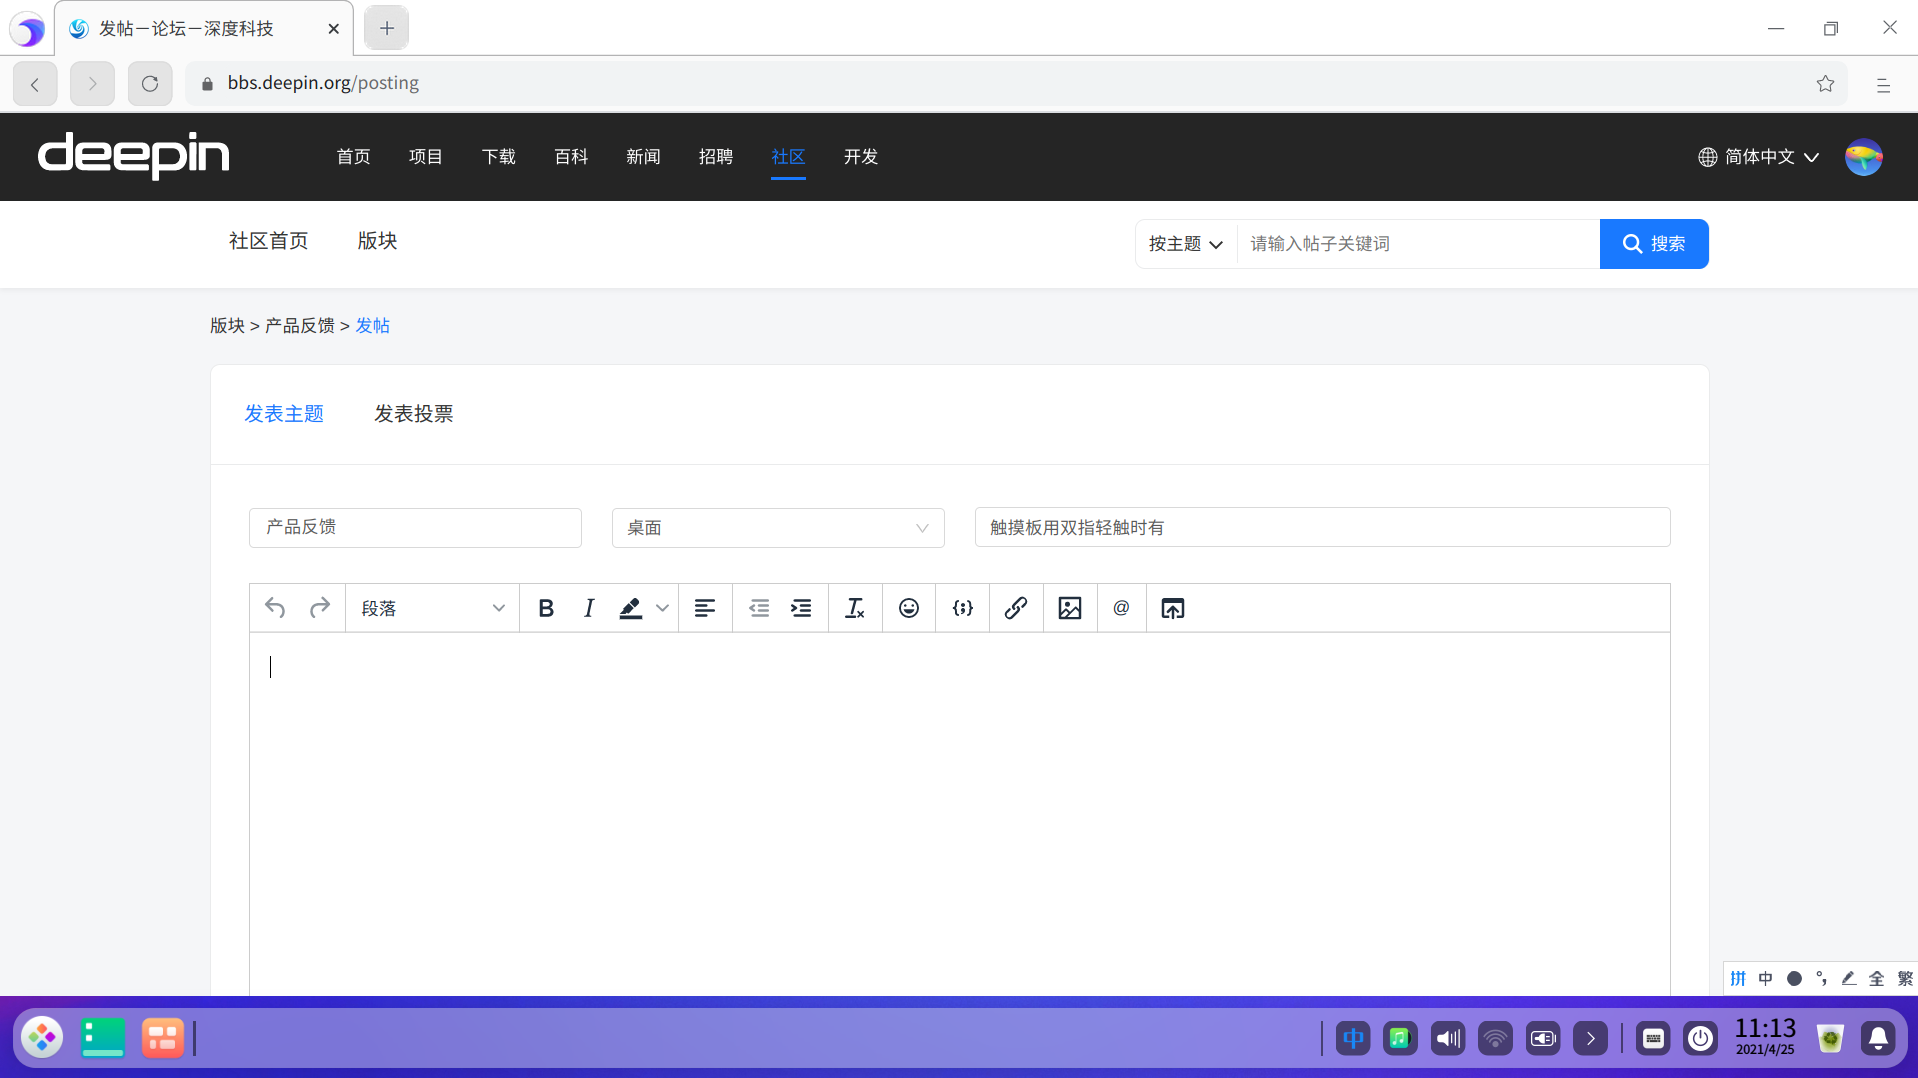1918x1078 pixels.
Task: Open the power shutdown menu
Action: point(1700,1039)
